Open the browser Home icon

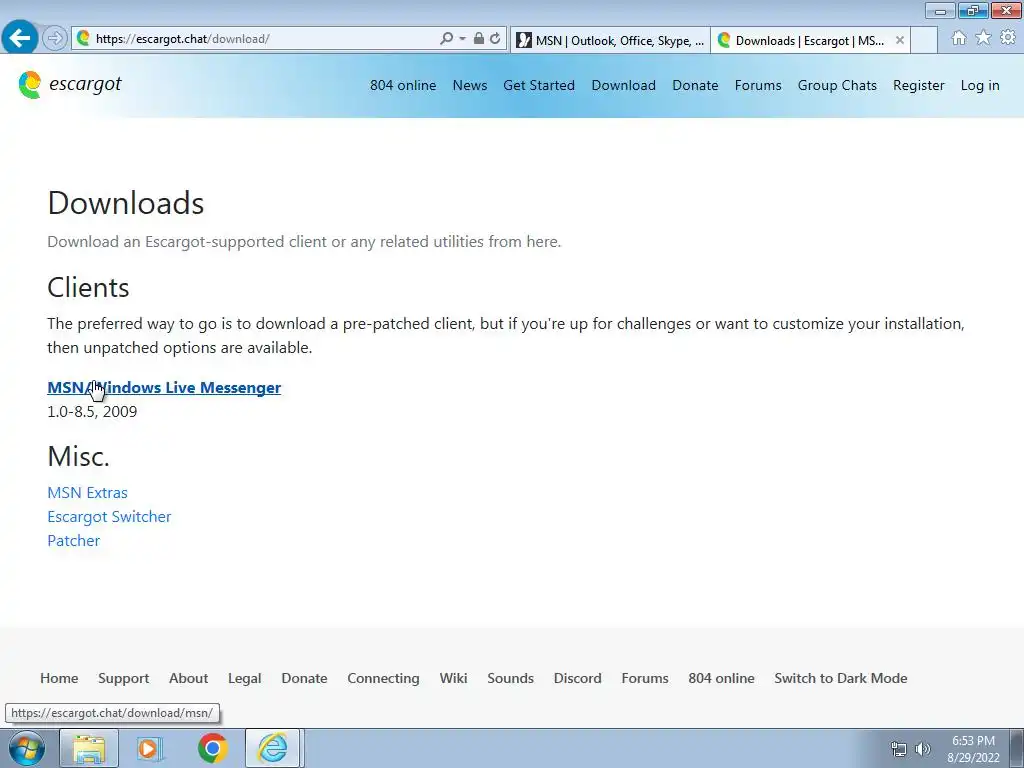click(x=959, y=38)
